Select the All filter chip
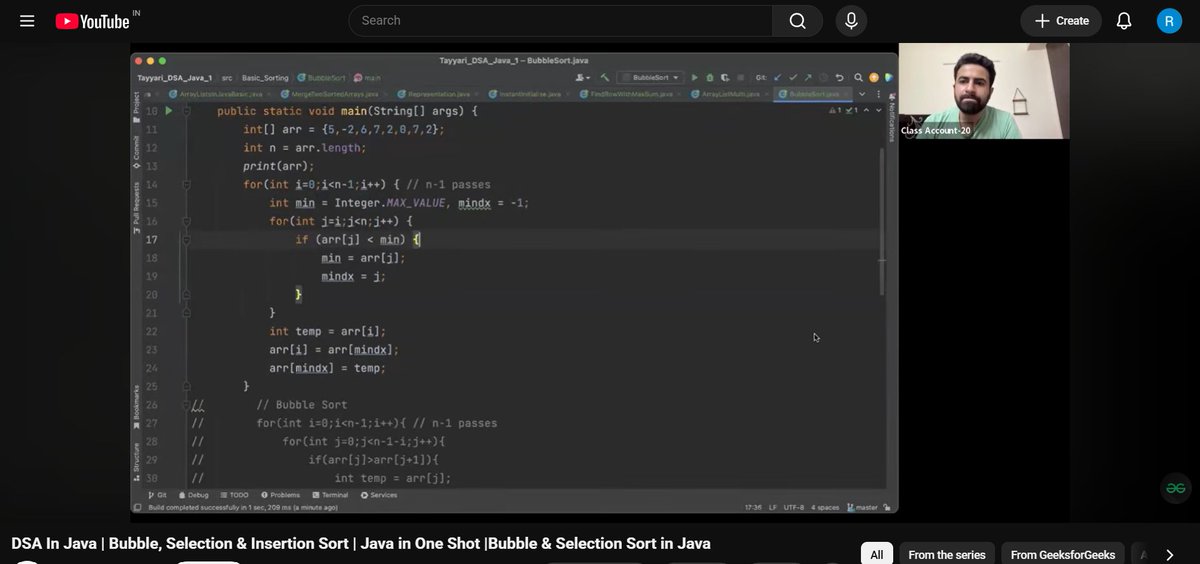 pos(877,554)
